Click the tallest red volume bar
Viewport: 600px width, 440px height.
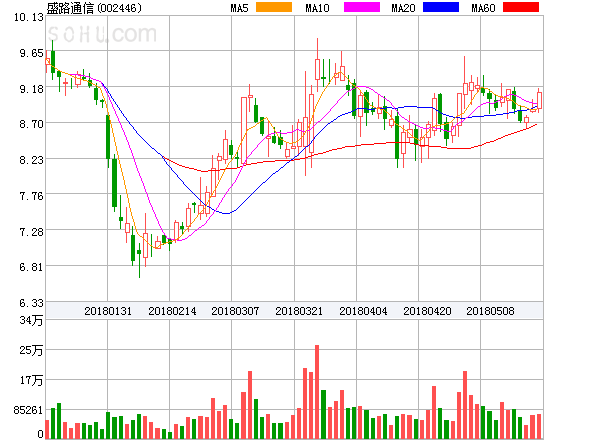[x=317, y=392]
